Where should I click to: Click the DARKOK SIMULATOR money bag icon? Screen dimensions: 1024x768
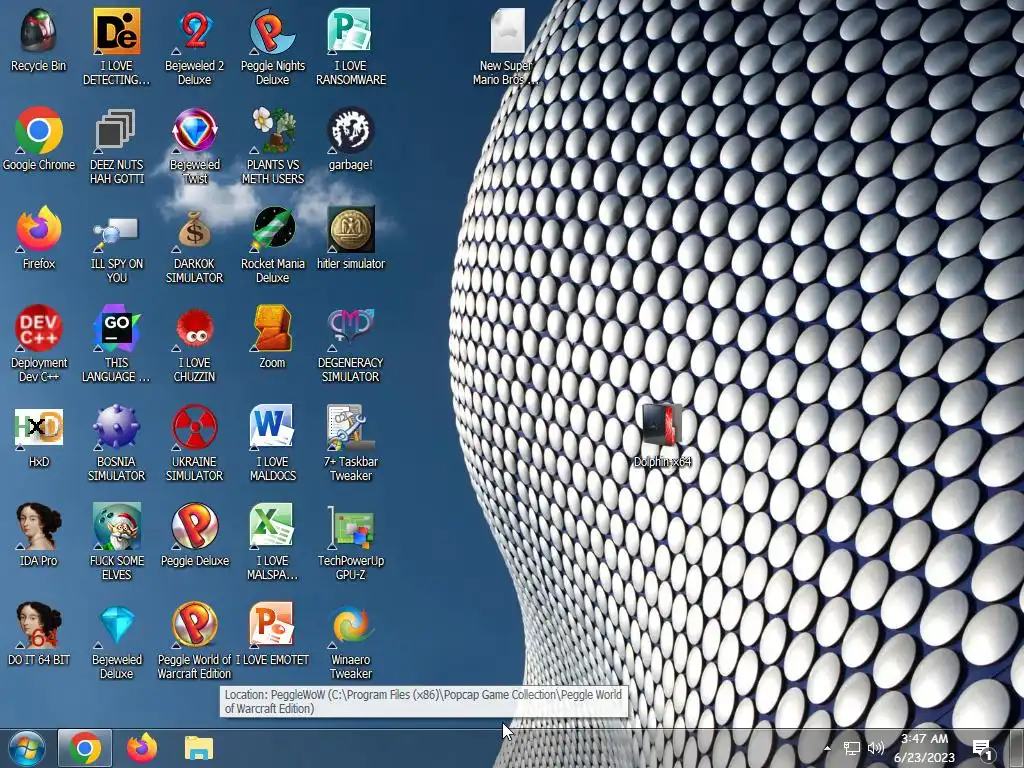195,229
